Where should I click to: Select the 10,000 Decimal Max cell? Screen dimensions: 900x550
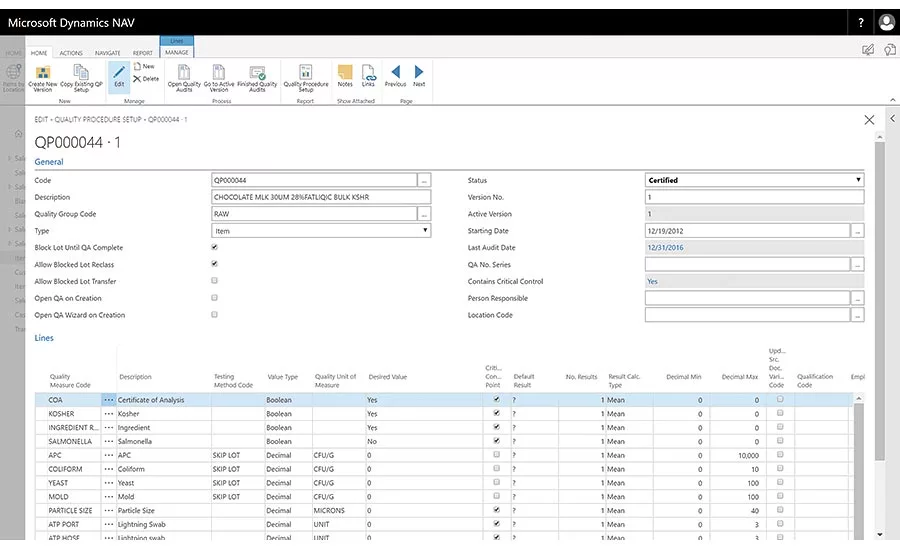click(x=736, y=455)
